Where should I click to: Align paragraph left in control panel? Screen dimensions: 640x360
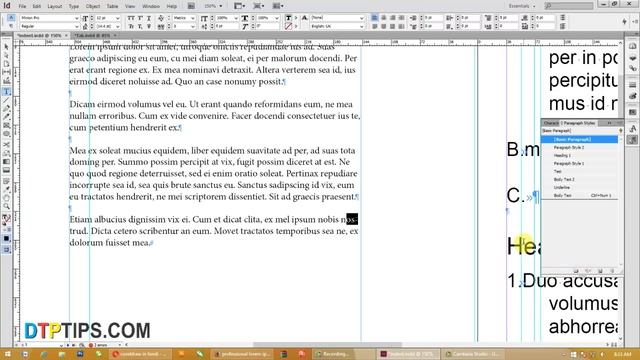point(375,18)
